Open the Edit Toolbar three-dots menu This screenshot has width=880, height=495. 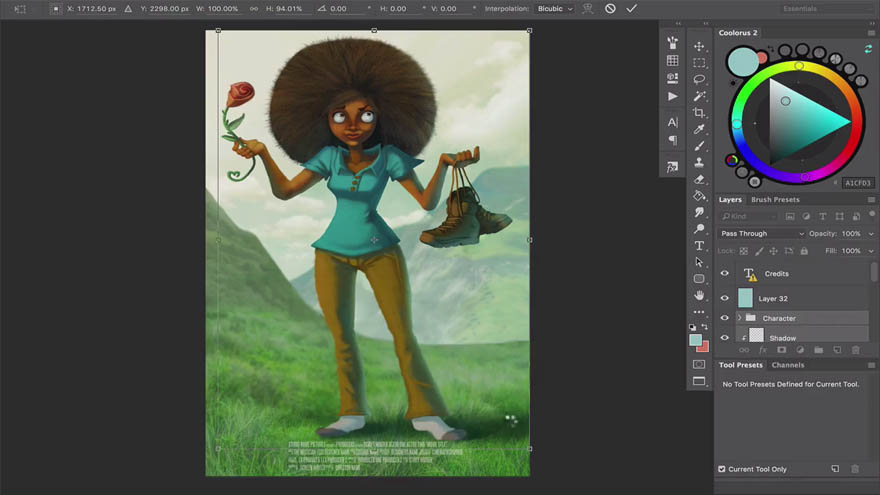point(699,311)
